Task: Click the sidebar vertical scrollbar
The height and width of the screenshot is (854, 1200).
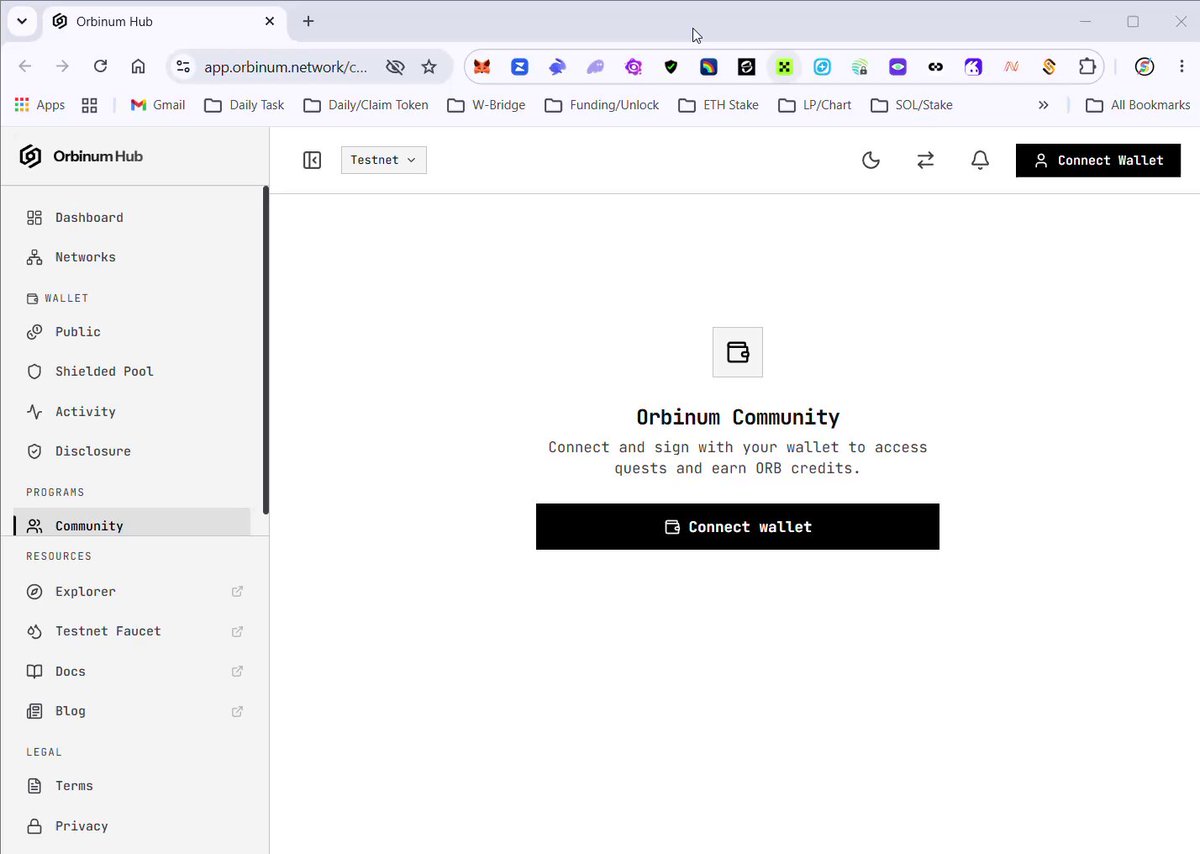Action: point(265,350)
